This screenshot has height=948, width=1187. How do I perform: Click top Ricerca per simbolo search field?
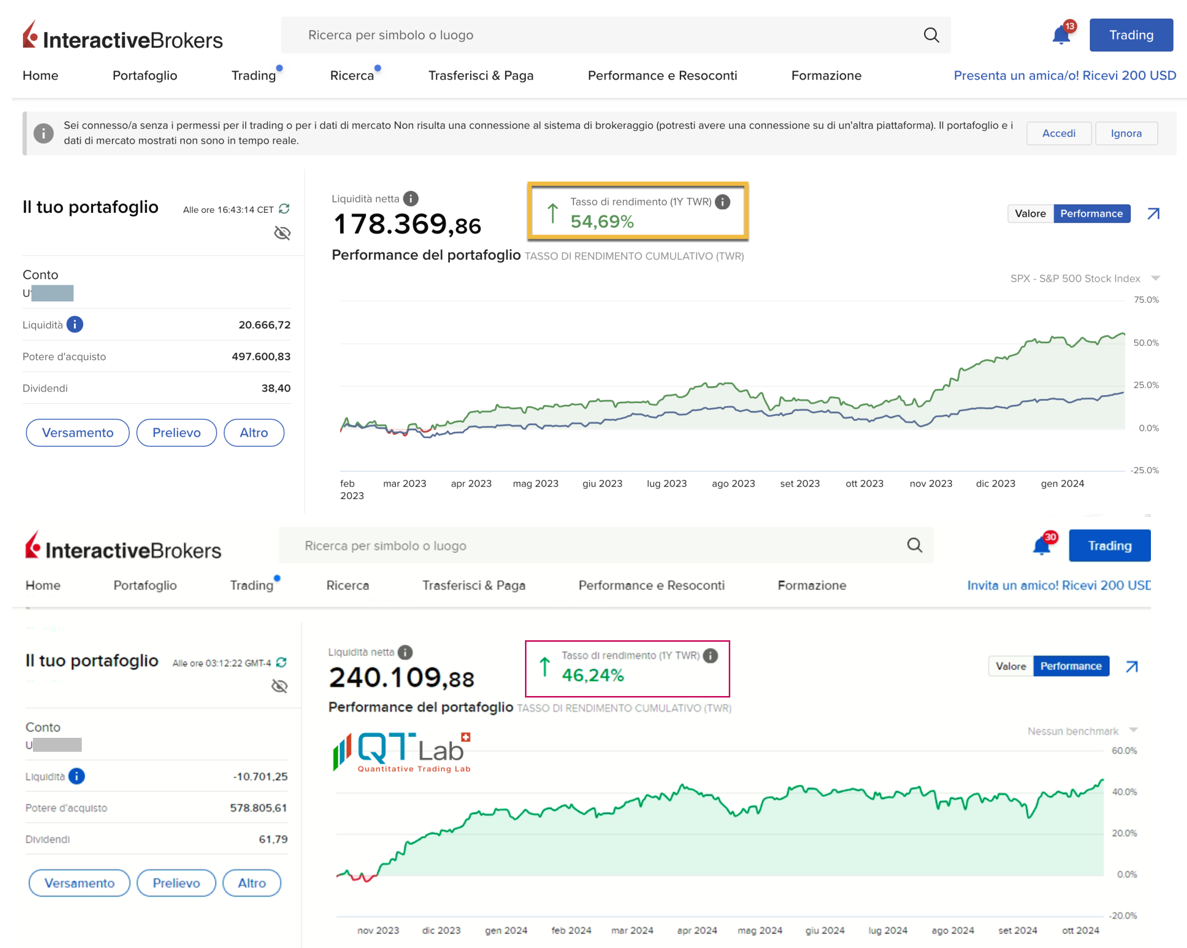point(600,35)
